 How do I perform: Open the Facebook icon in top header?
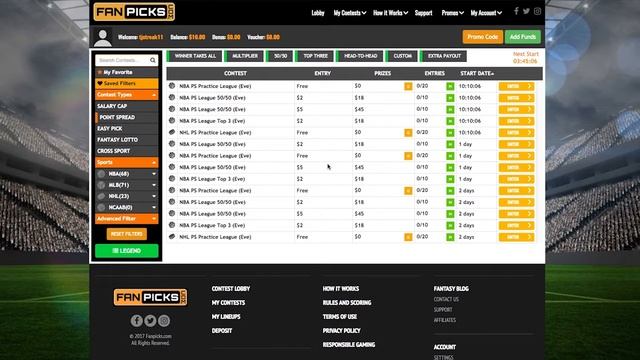tap(516, 11)
